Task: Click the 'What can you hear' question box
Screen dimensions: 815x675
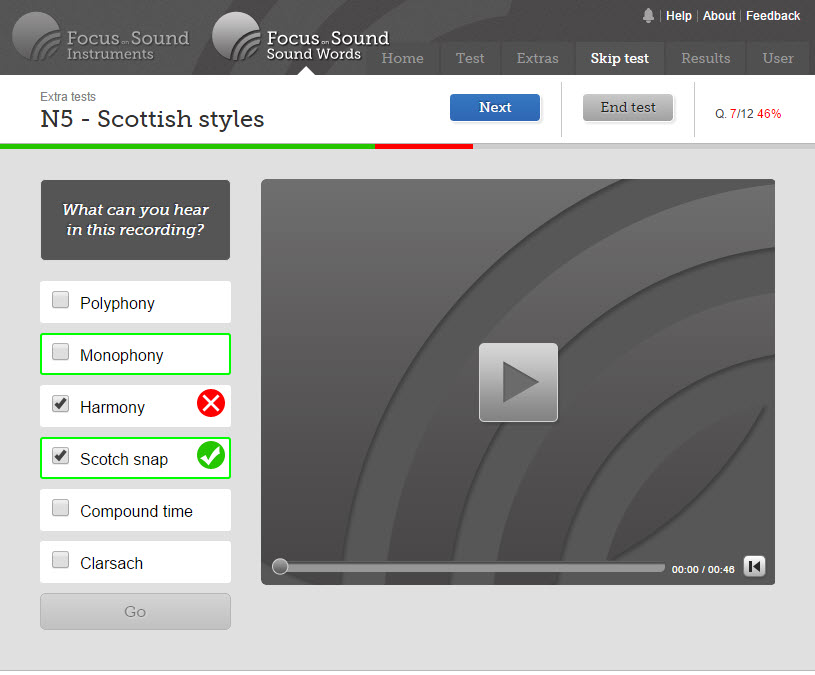Action: 135,220
